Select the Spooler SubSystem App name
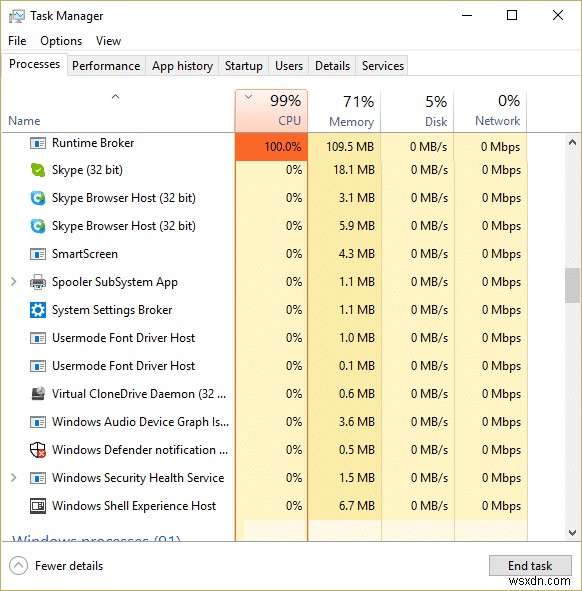The image size is (582, 591). 115,282
